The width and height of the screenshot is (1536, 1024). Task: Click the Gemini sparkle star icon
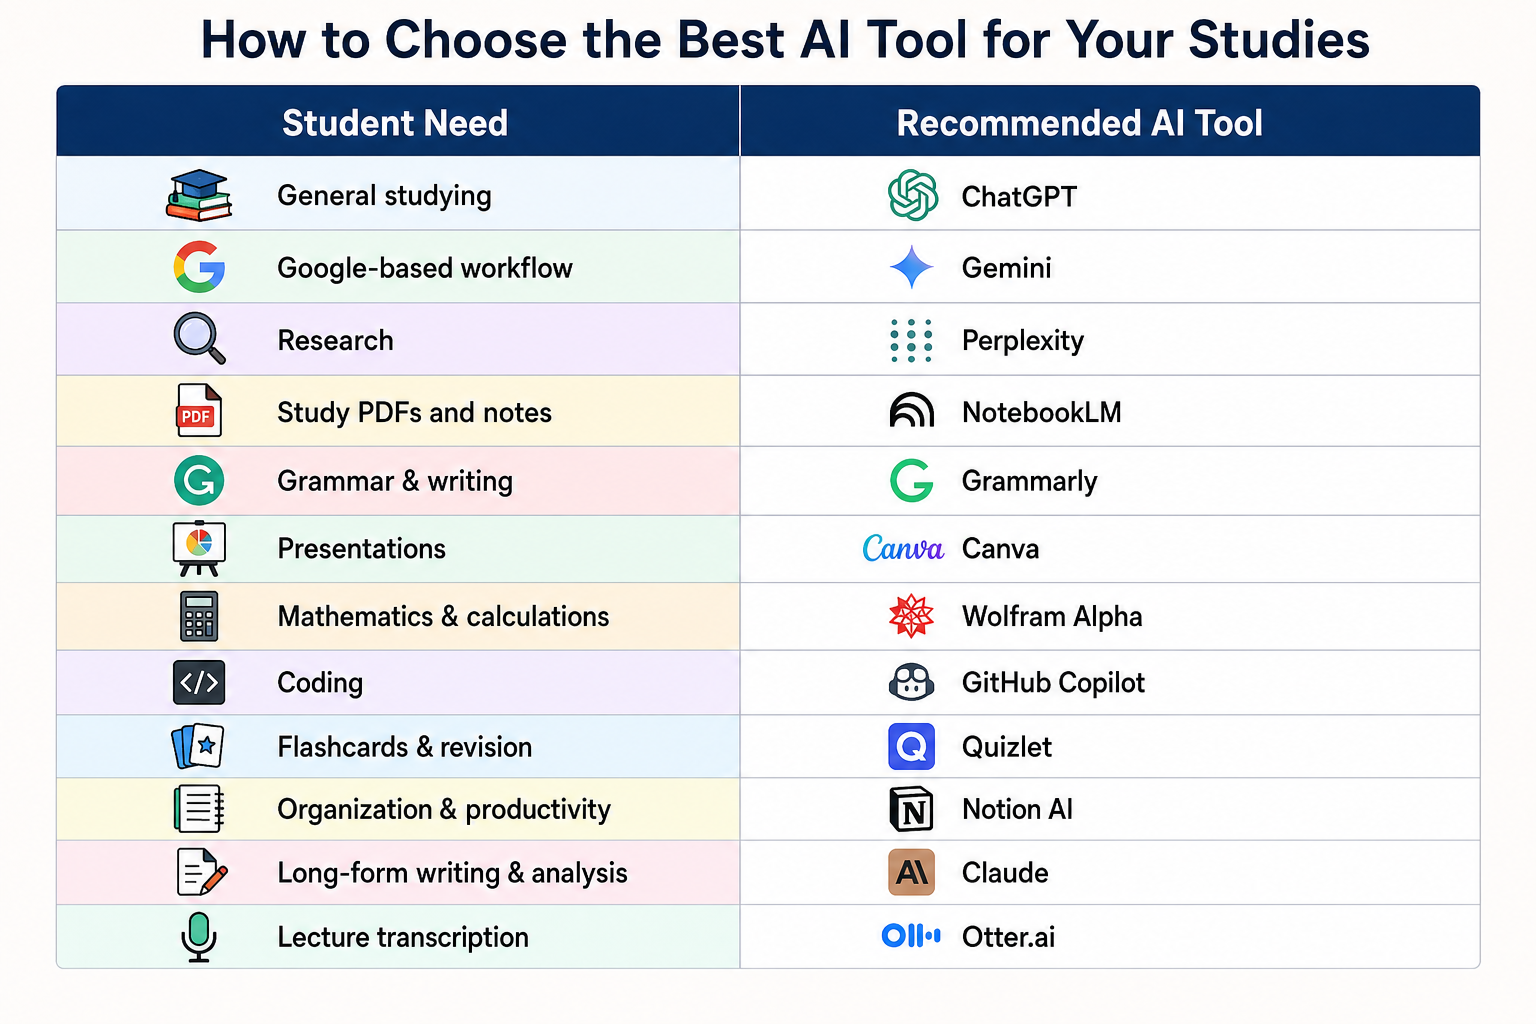pyautogui.click(x=911, y=267)
